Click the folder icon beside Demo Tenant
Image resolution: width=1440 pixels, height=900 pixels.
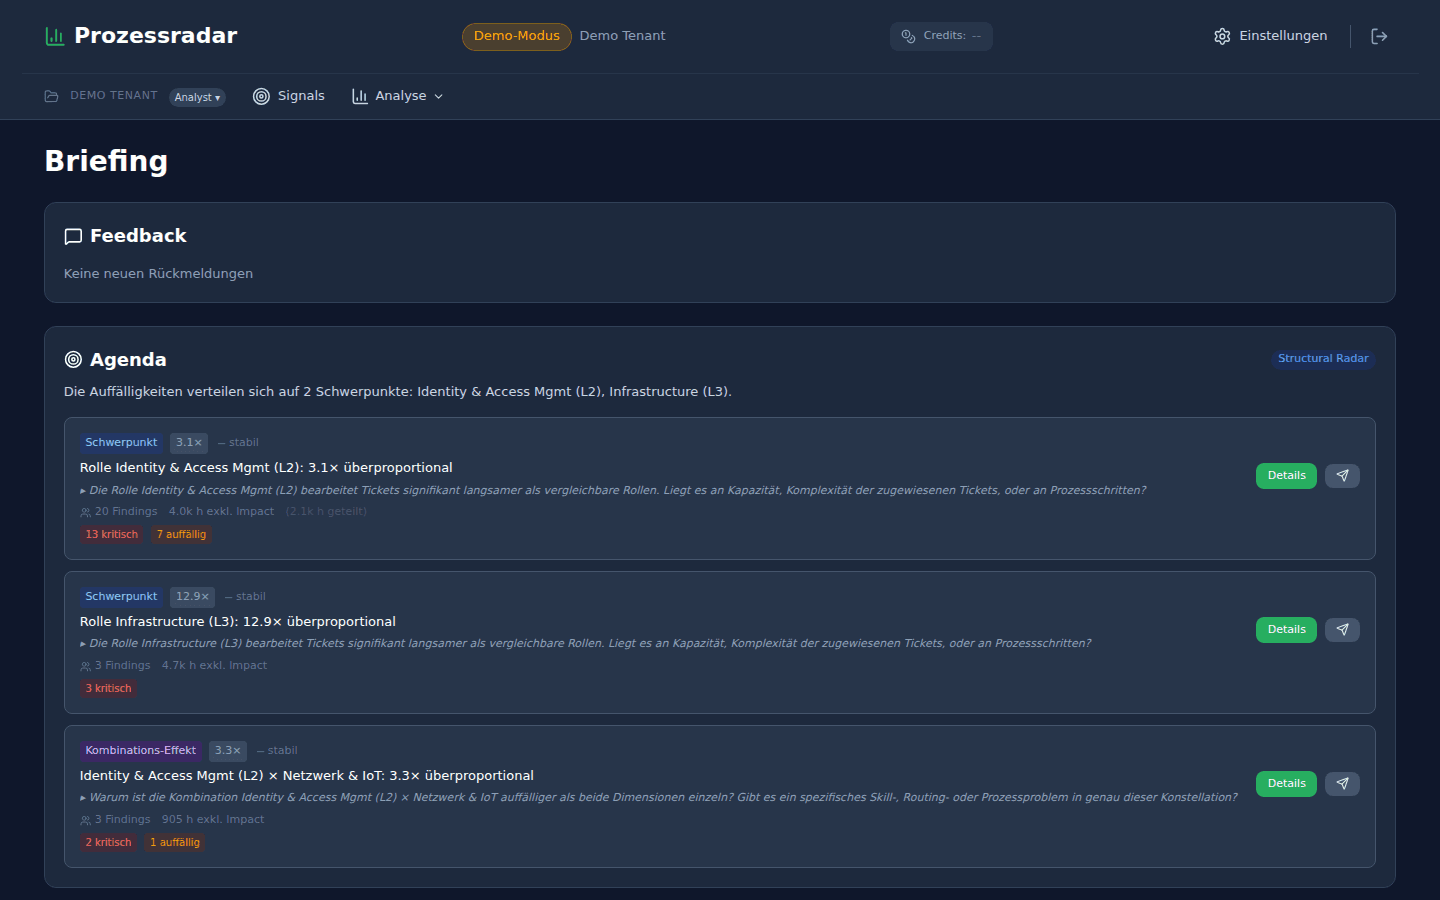pyautogui.click(x=51, y=96)
